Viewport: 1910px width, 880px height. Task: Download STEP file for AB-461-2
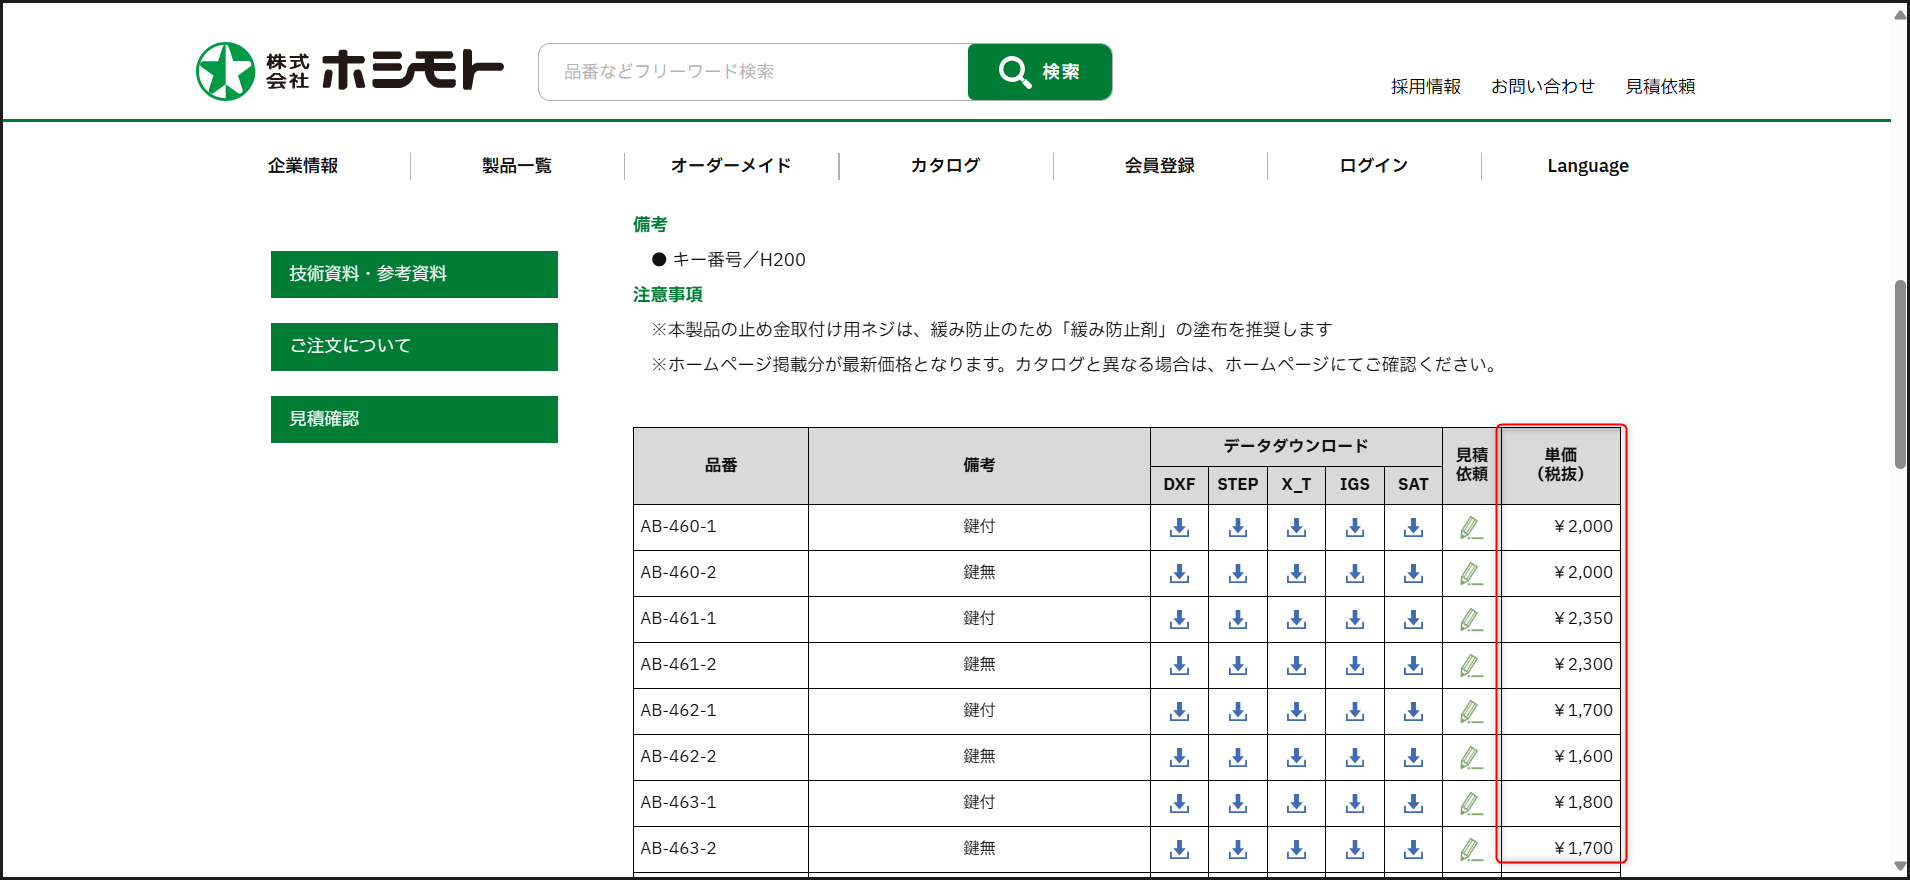point(1238,665)
